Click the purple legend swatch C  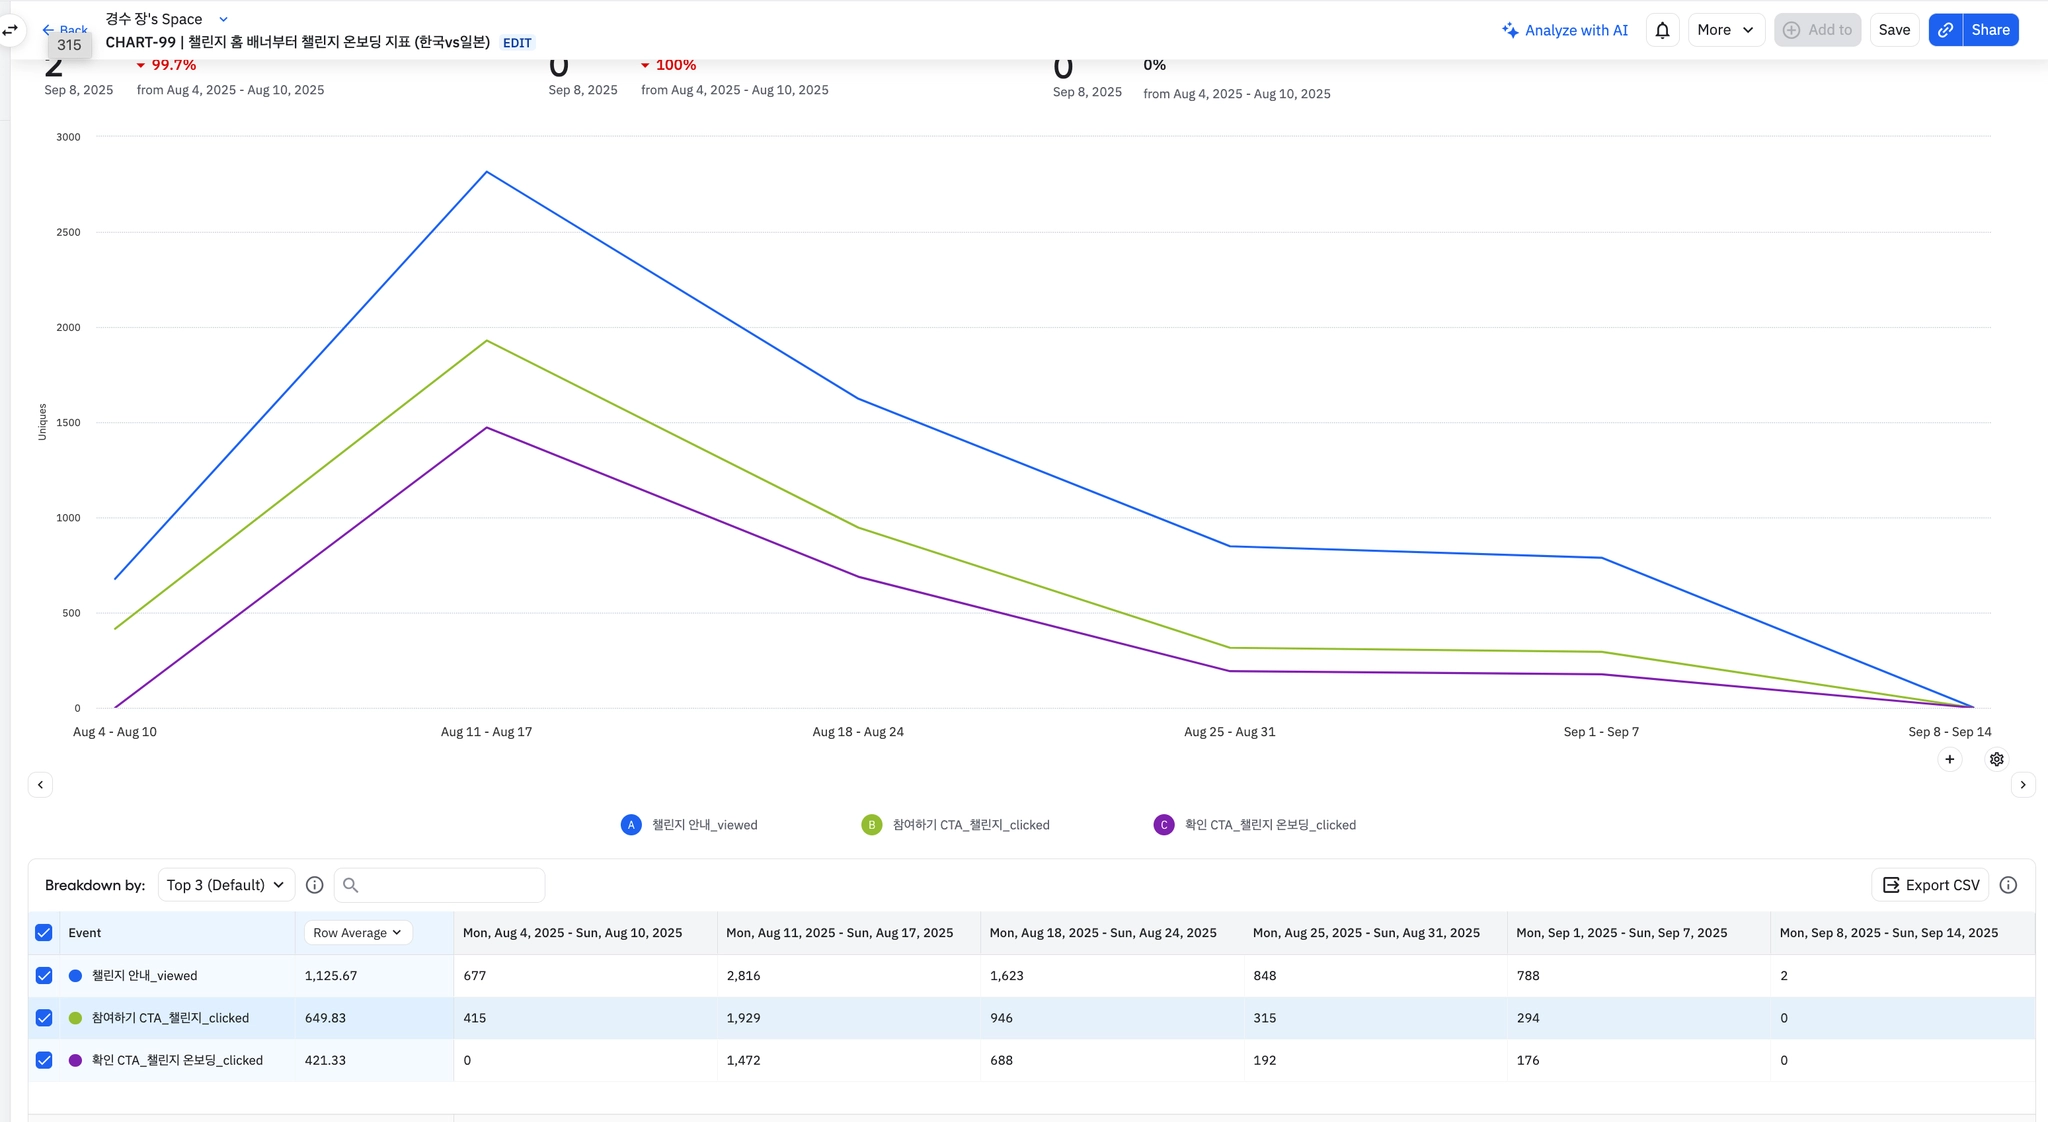[x=1163, y=825]
